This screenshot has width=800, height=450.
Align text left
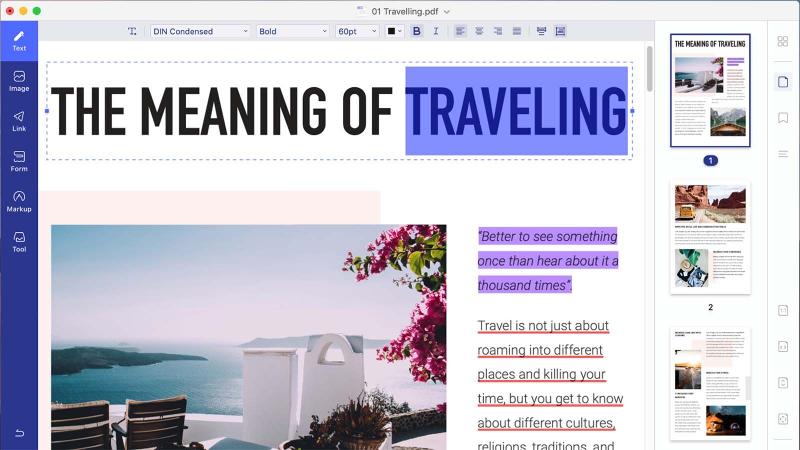coord(460,31)
